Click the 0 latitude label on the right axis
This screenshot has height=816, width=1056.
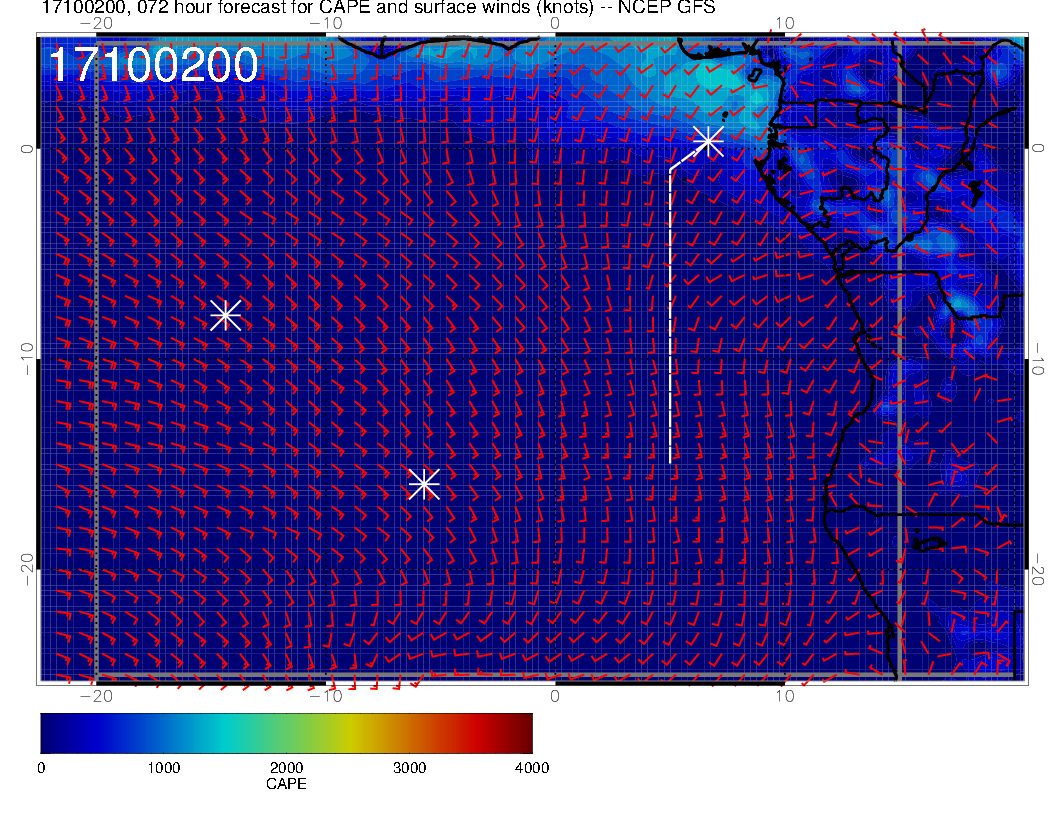click(1037, 148)
